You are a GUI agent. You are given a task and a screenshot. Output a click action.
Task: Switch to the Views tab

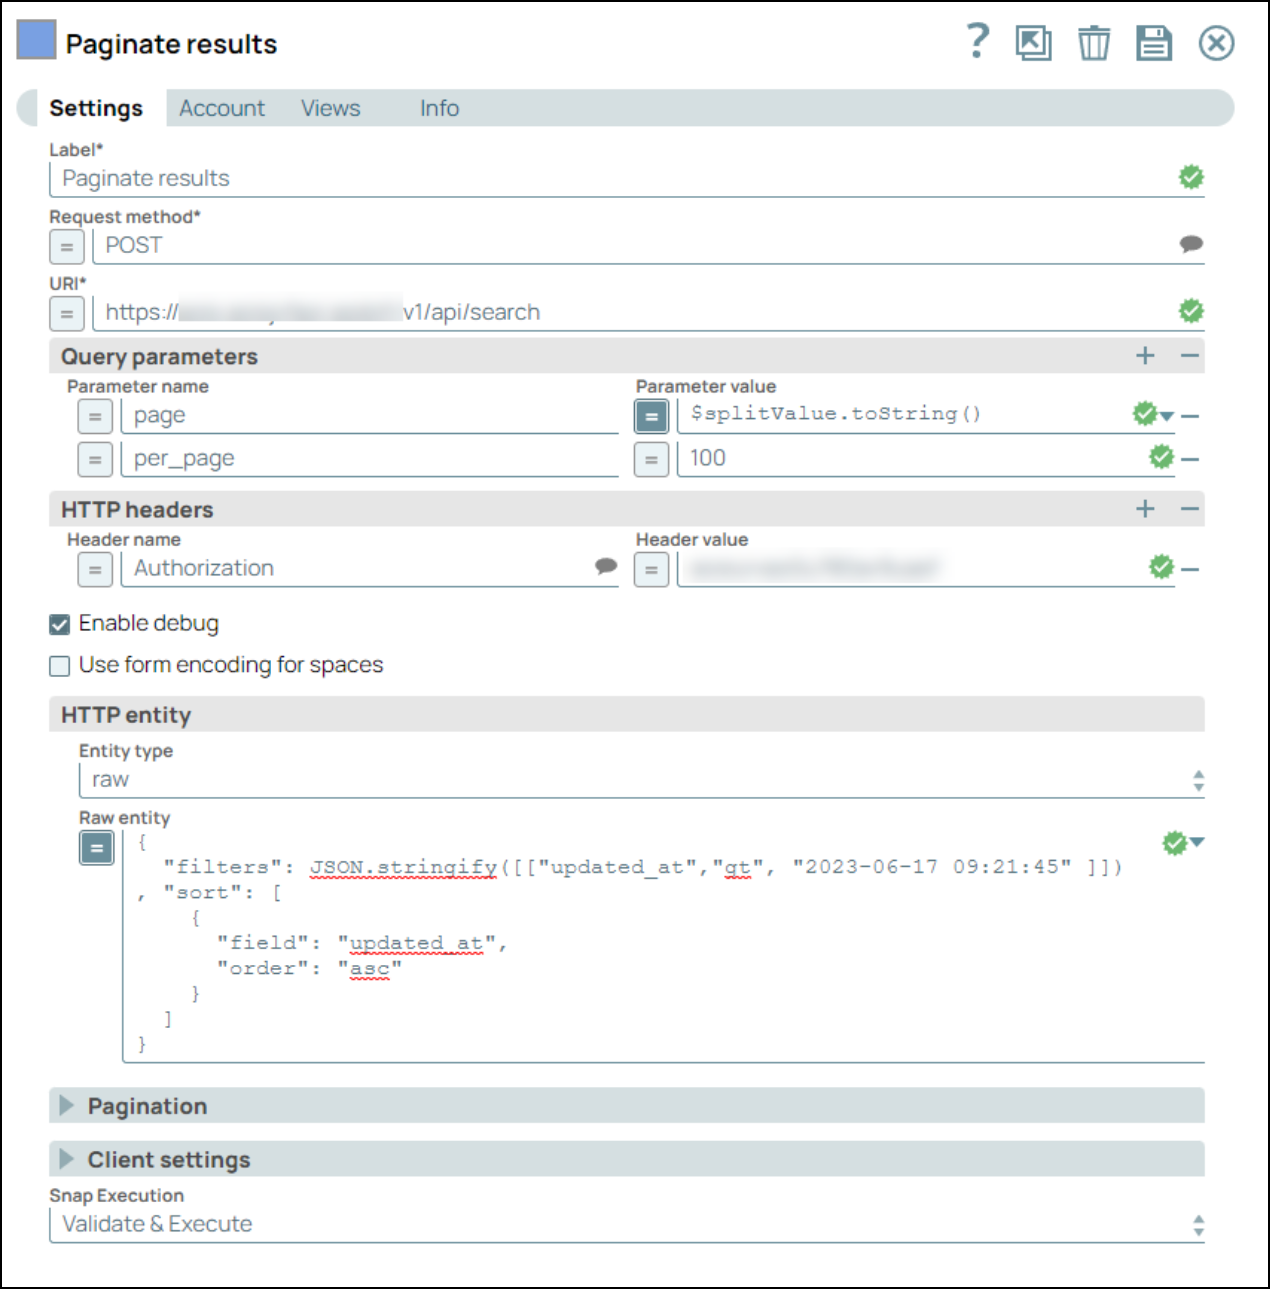(x=330, y=108)
